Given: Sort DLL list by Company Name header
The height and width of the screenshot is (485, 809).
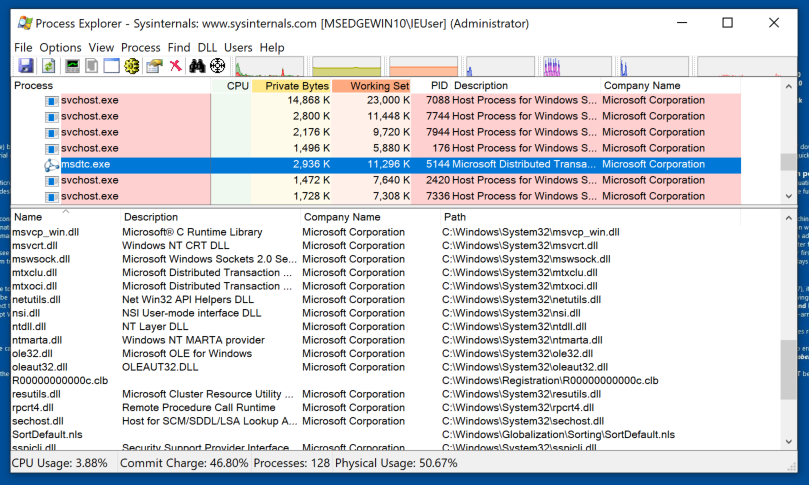Looking at the screenshot, I should (370, 217).
